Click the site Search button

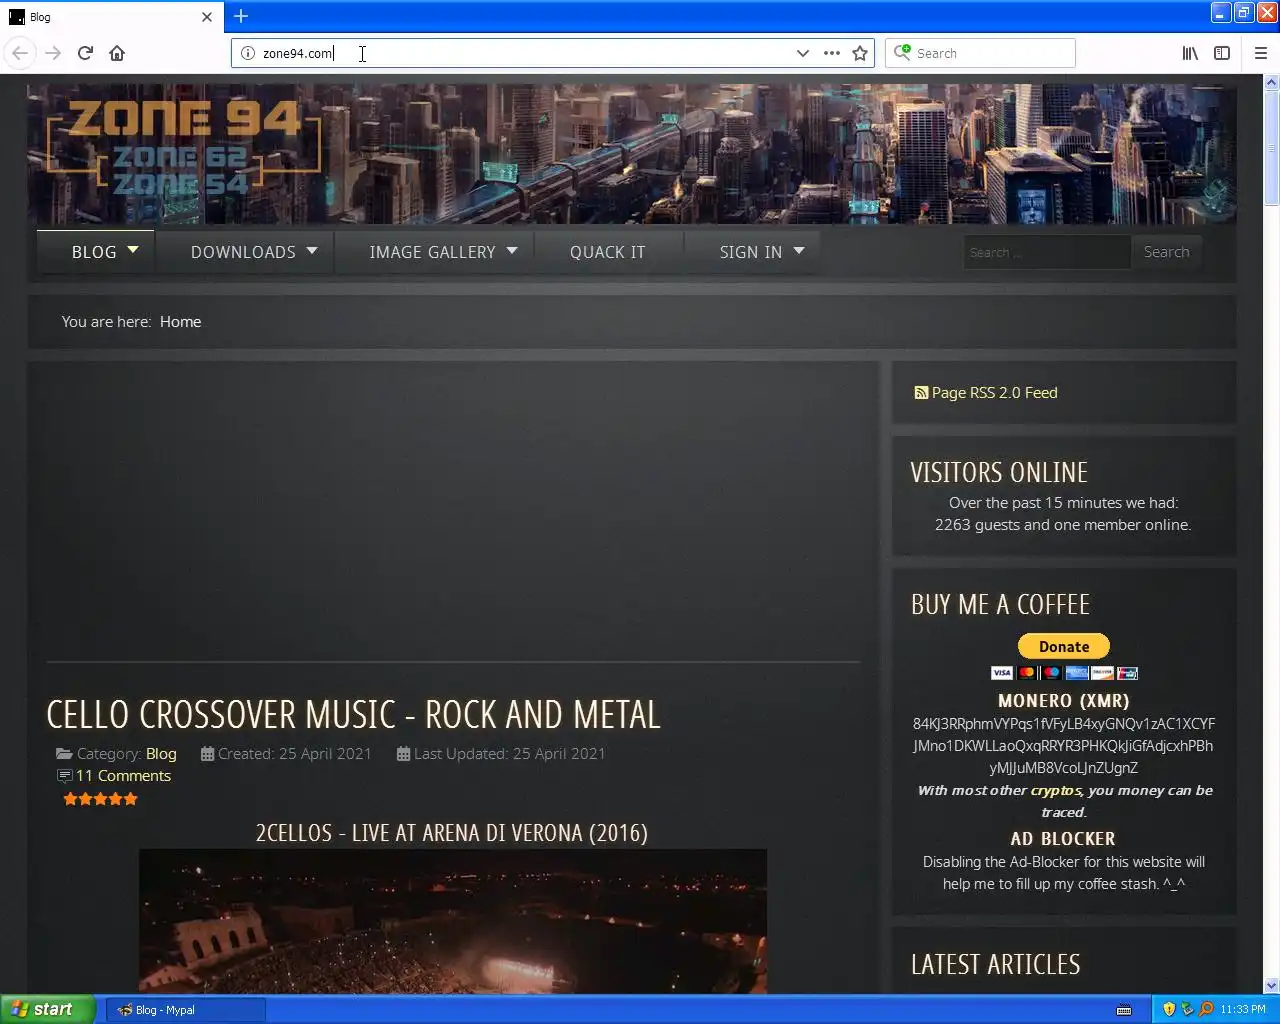click(1167, 252)
